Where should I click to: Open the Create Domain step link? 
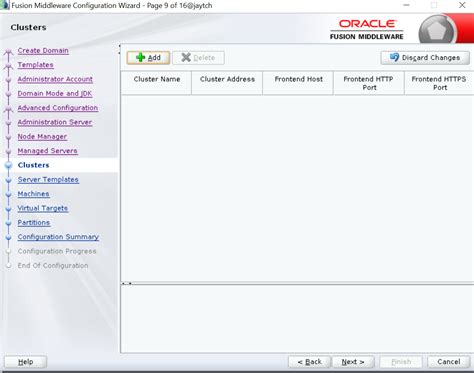(x=43, y=51)
